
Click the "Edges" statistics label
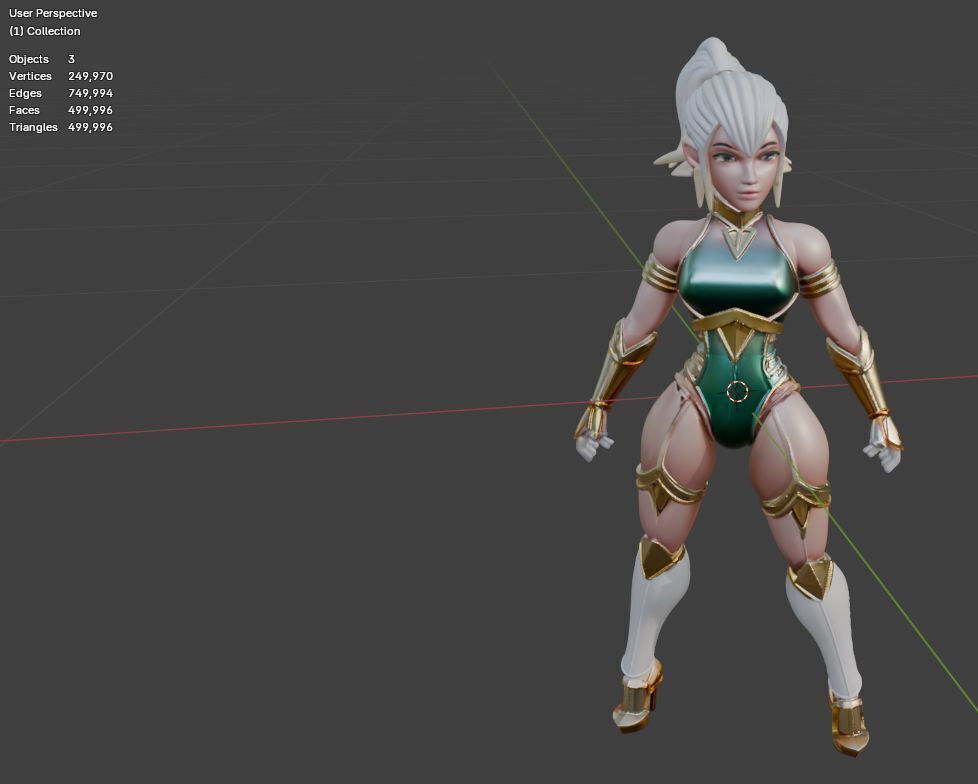[x=25, y=93]
